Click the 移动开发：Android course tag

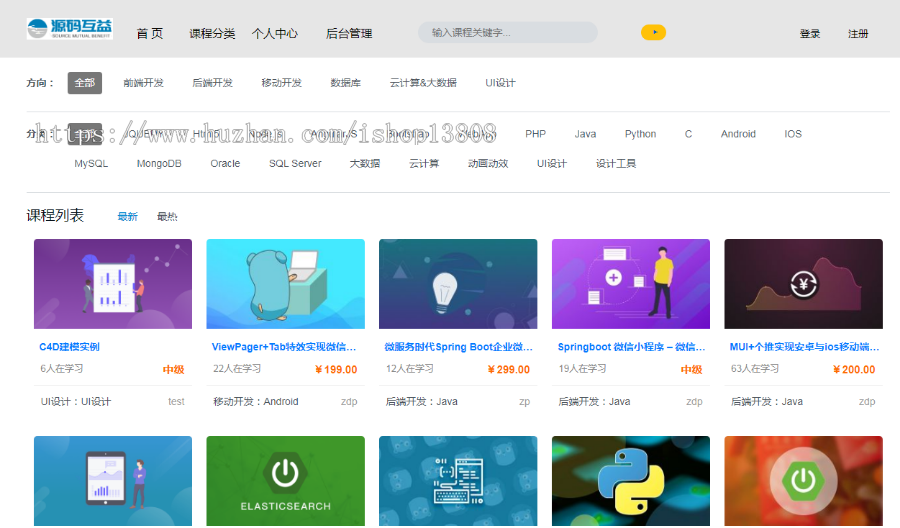(x=256, y=402)
